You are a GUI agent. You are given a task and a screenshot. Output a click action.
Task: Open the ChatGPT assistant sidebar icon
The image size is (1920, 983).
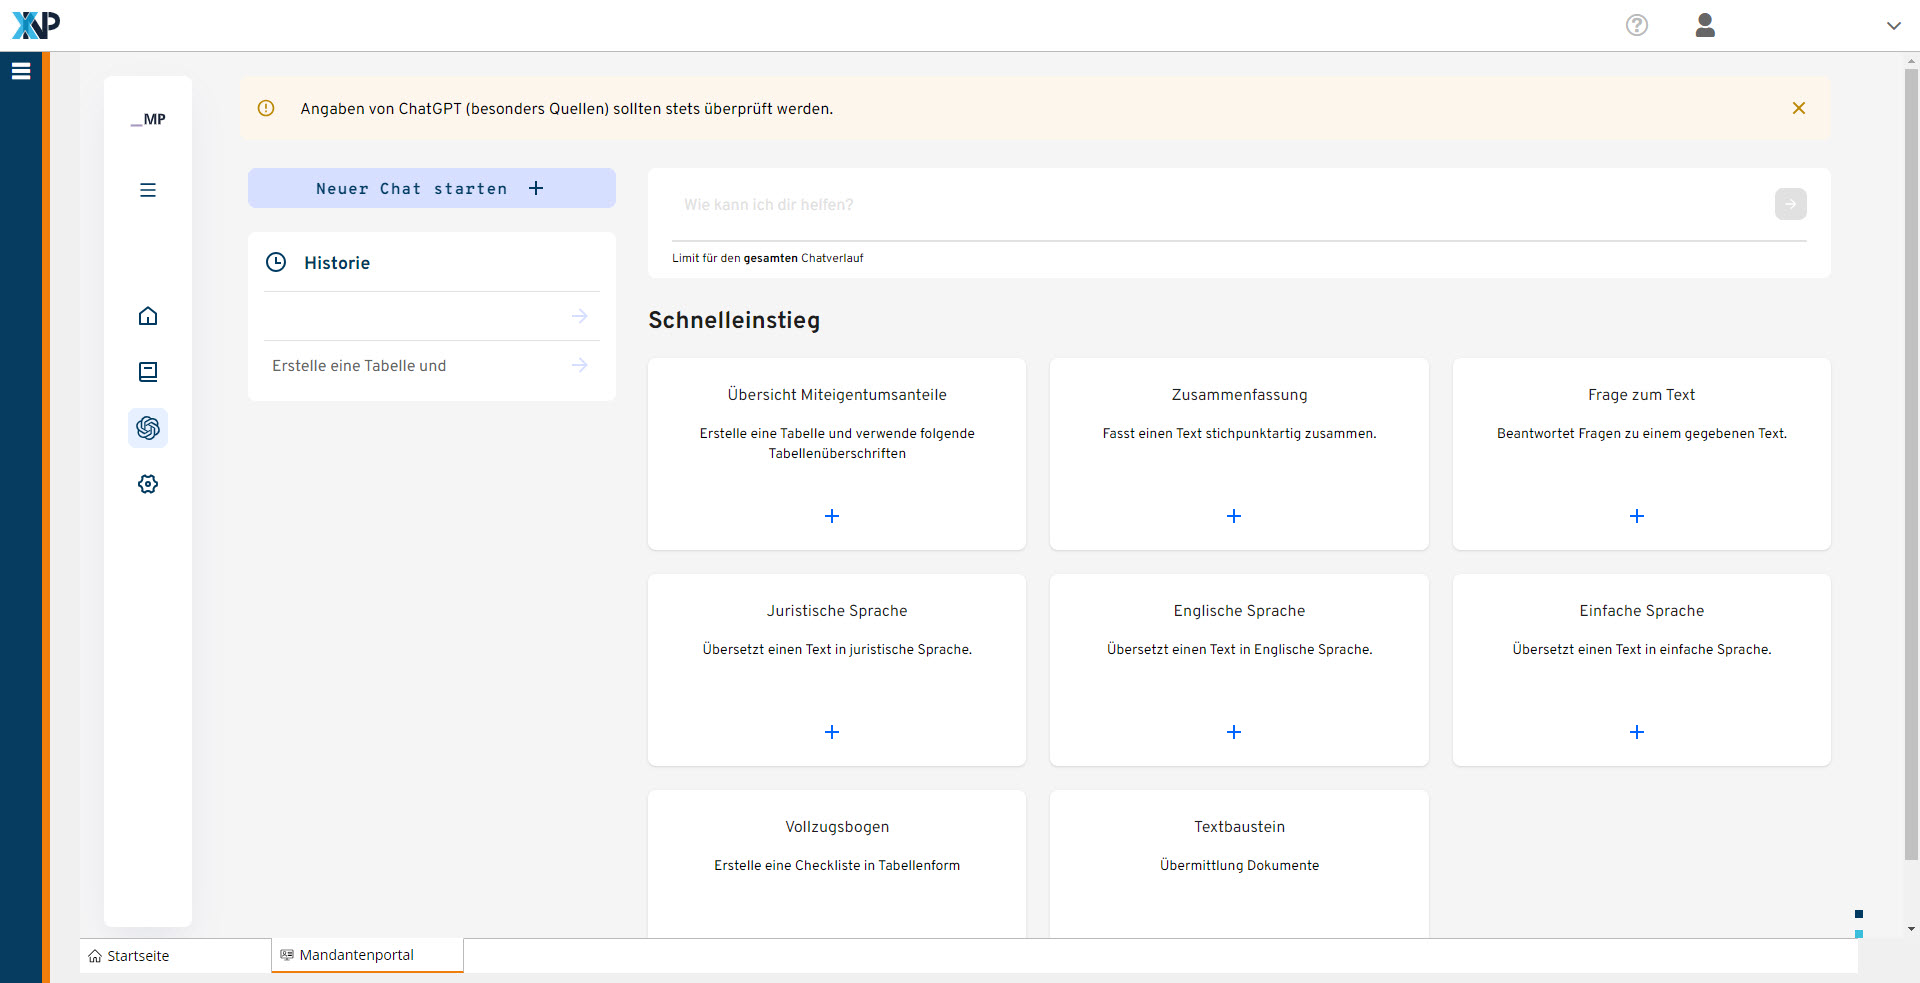[148, 428]
